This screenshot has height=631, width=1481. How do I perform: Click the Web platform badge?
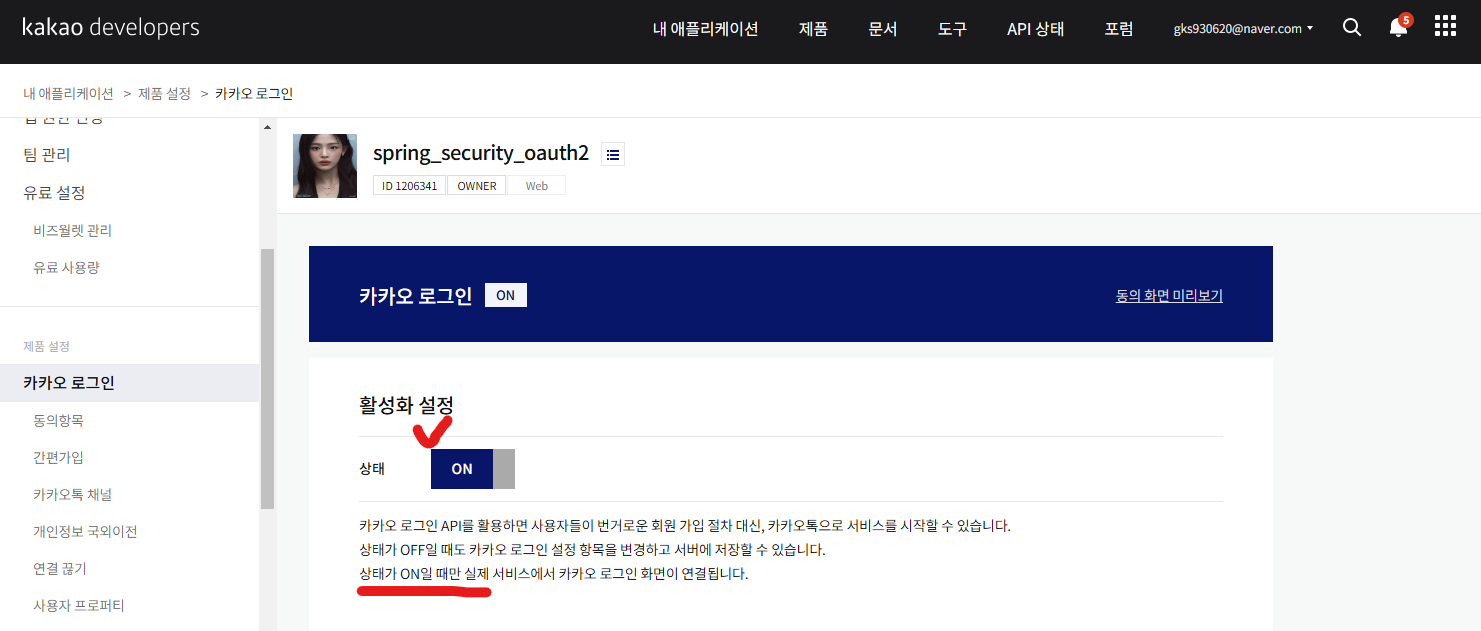point(537,186)
